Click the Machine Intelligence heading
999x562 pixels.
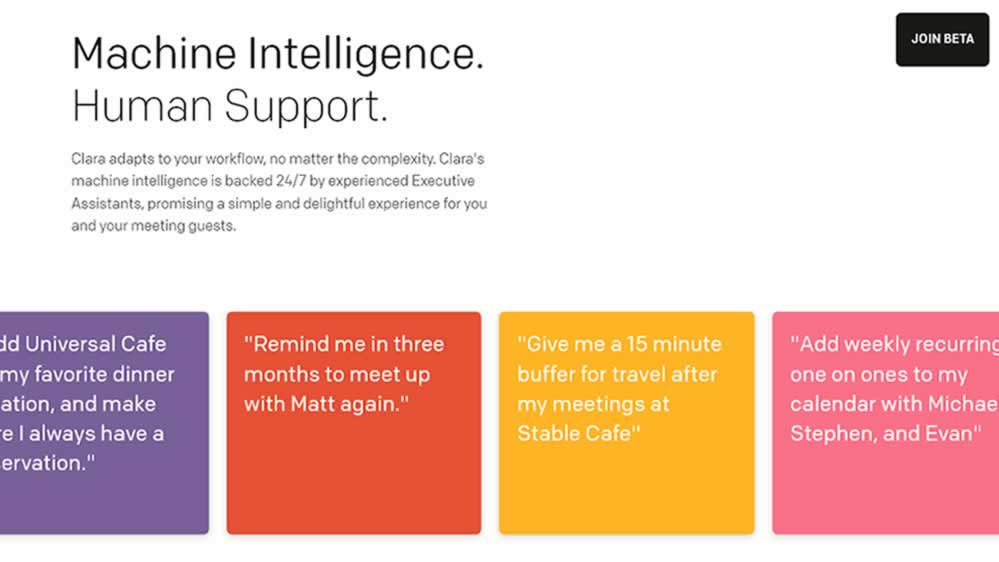278,54
